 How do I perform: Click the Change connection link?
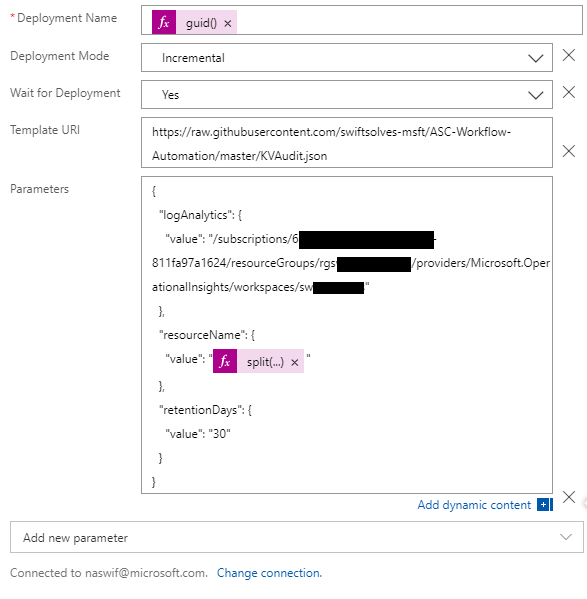pyautogui.click(x=269, y=573)
